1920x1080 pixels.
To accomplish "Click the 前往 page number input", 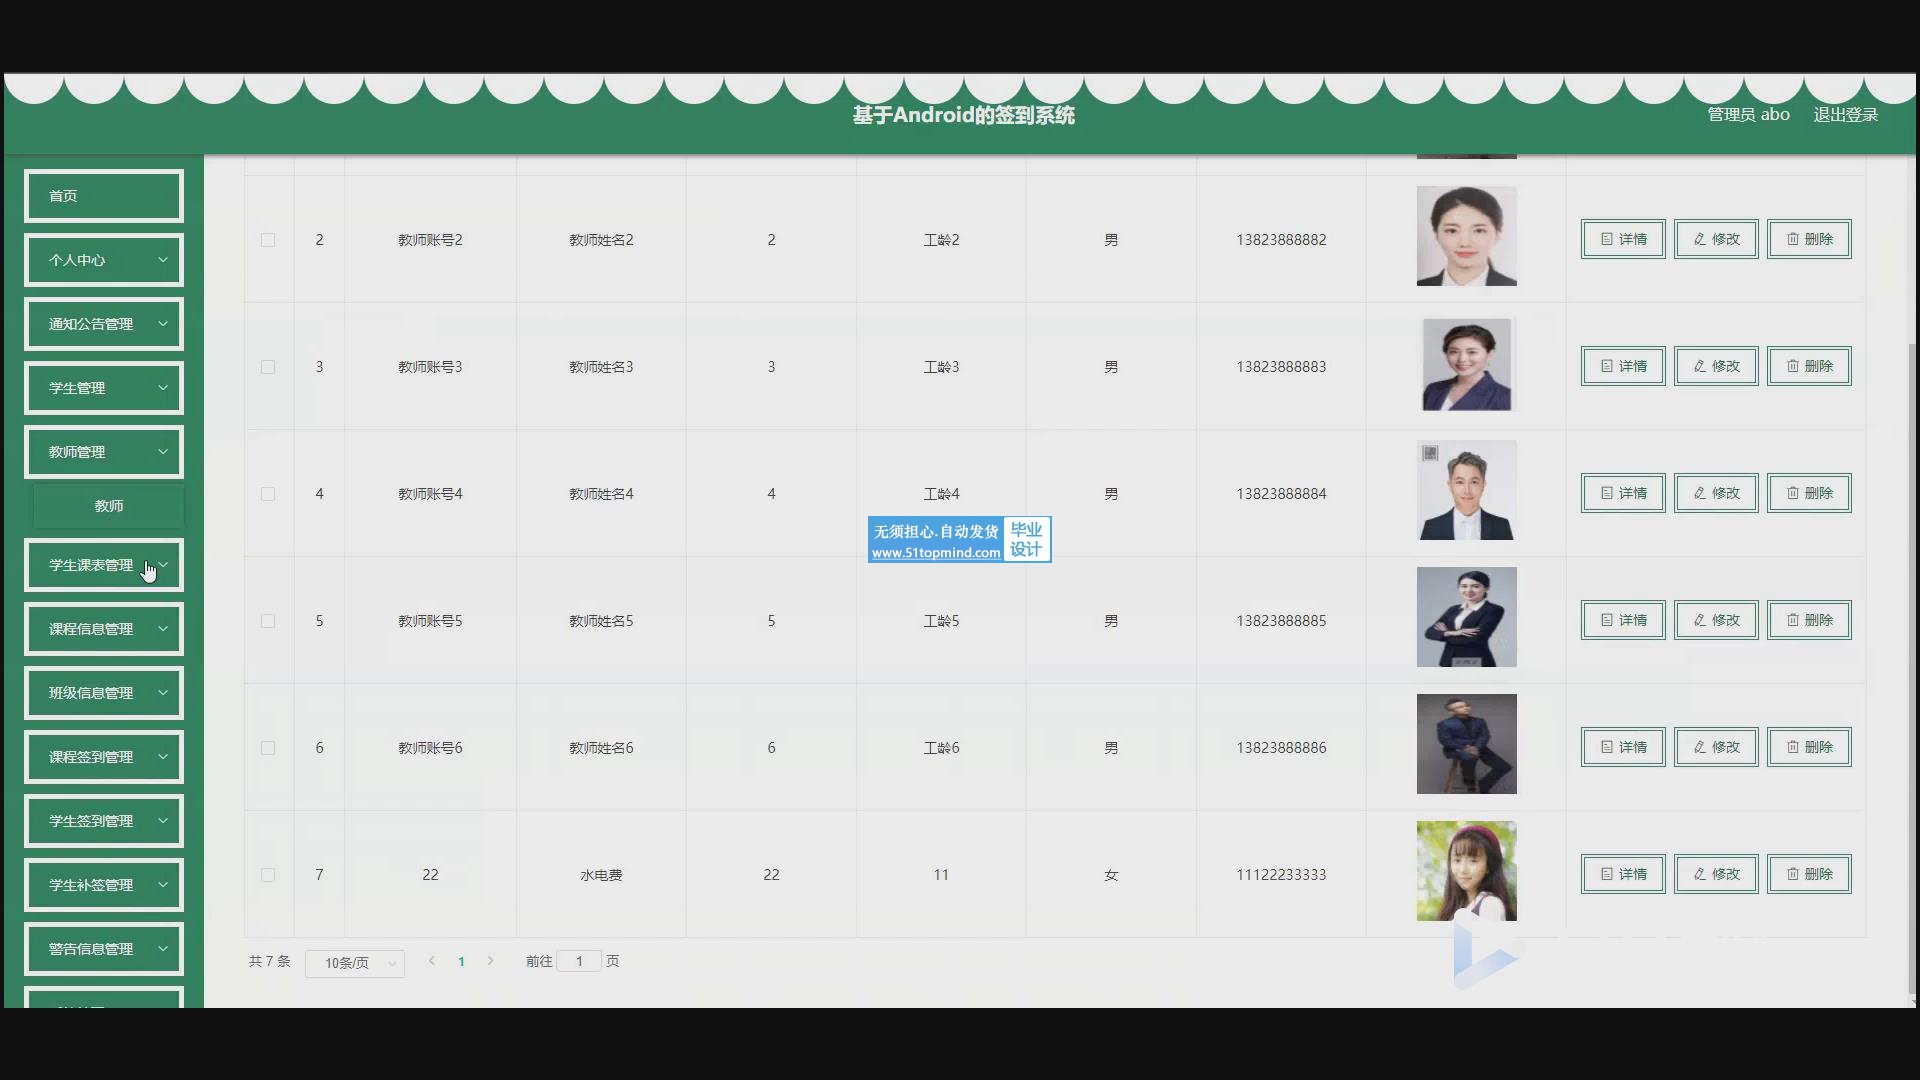I will (579, 961).
